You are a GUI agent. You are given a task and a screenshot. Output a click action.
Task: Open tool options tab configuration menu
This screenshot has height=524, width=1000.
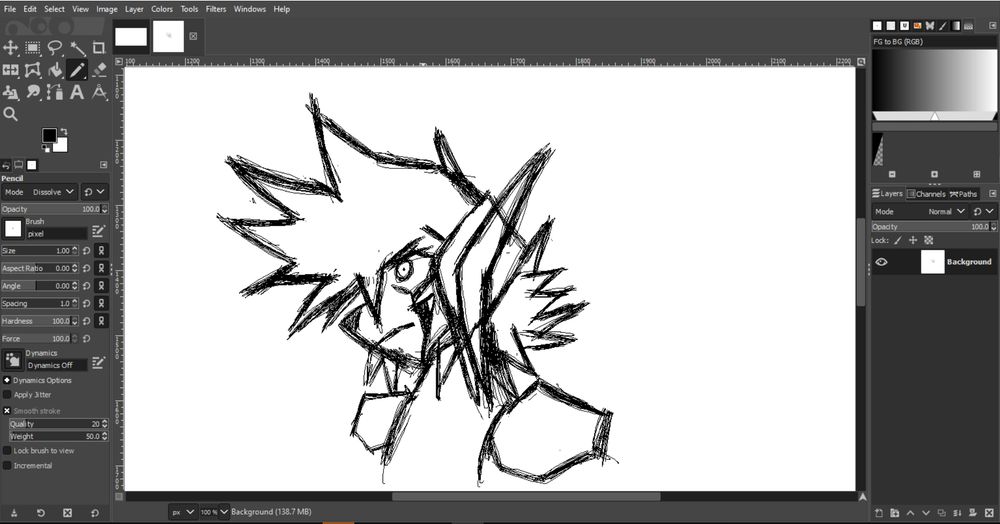pos(104,165)
